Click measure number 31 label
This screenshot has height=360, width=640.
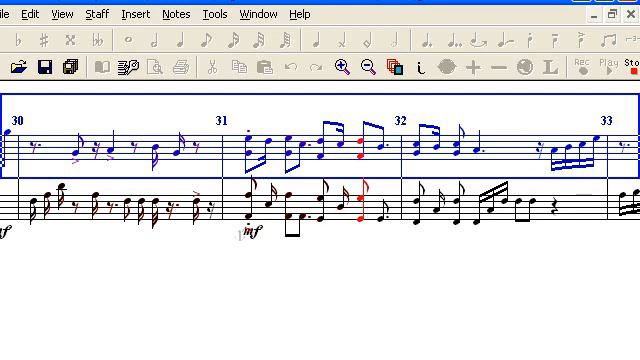(x=221, y=121)
